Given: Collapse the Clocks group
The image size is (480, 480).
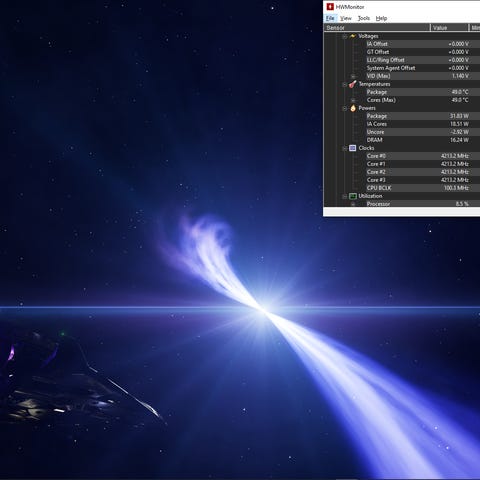Looking at the screenshot, I should pyautogui.click(x=345, y=148).
